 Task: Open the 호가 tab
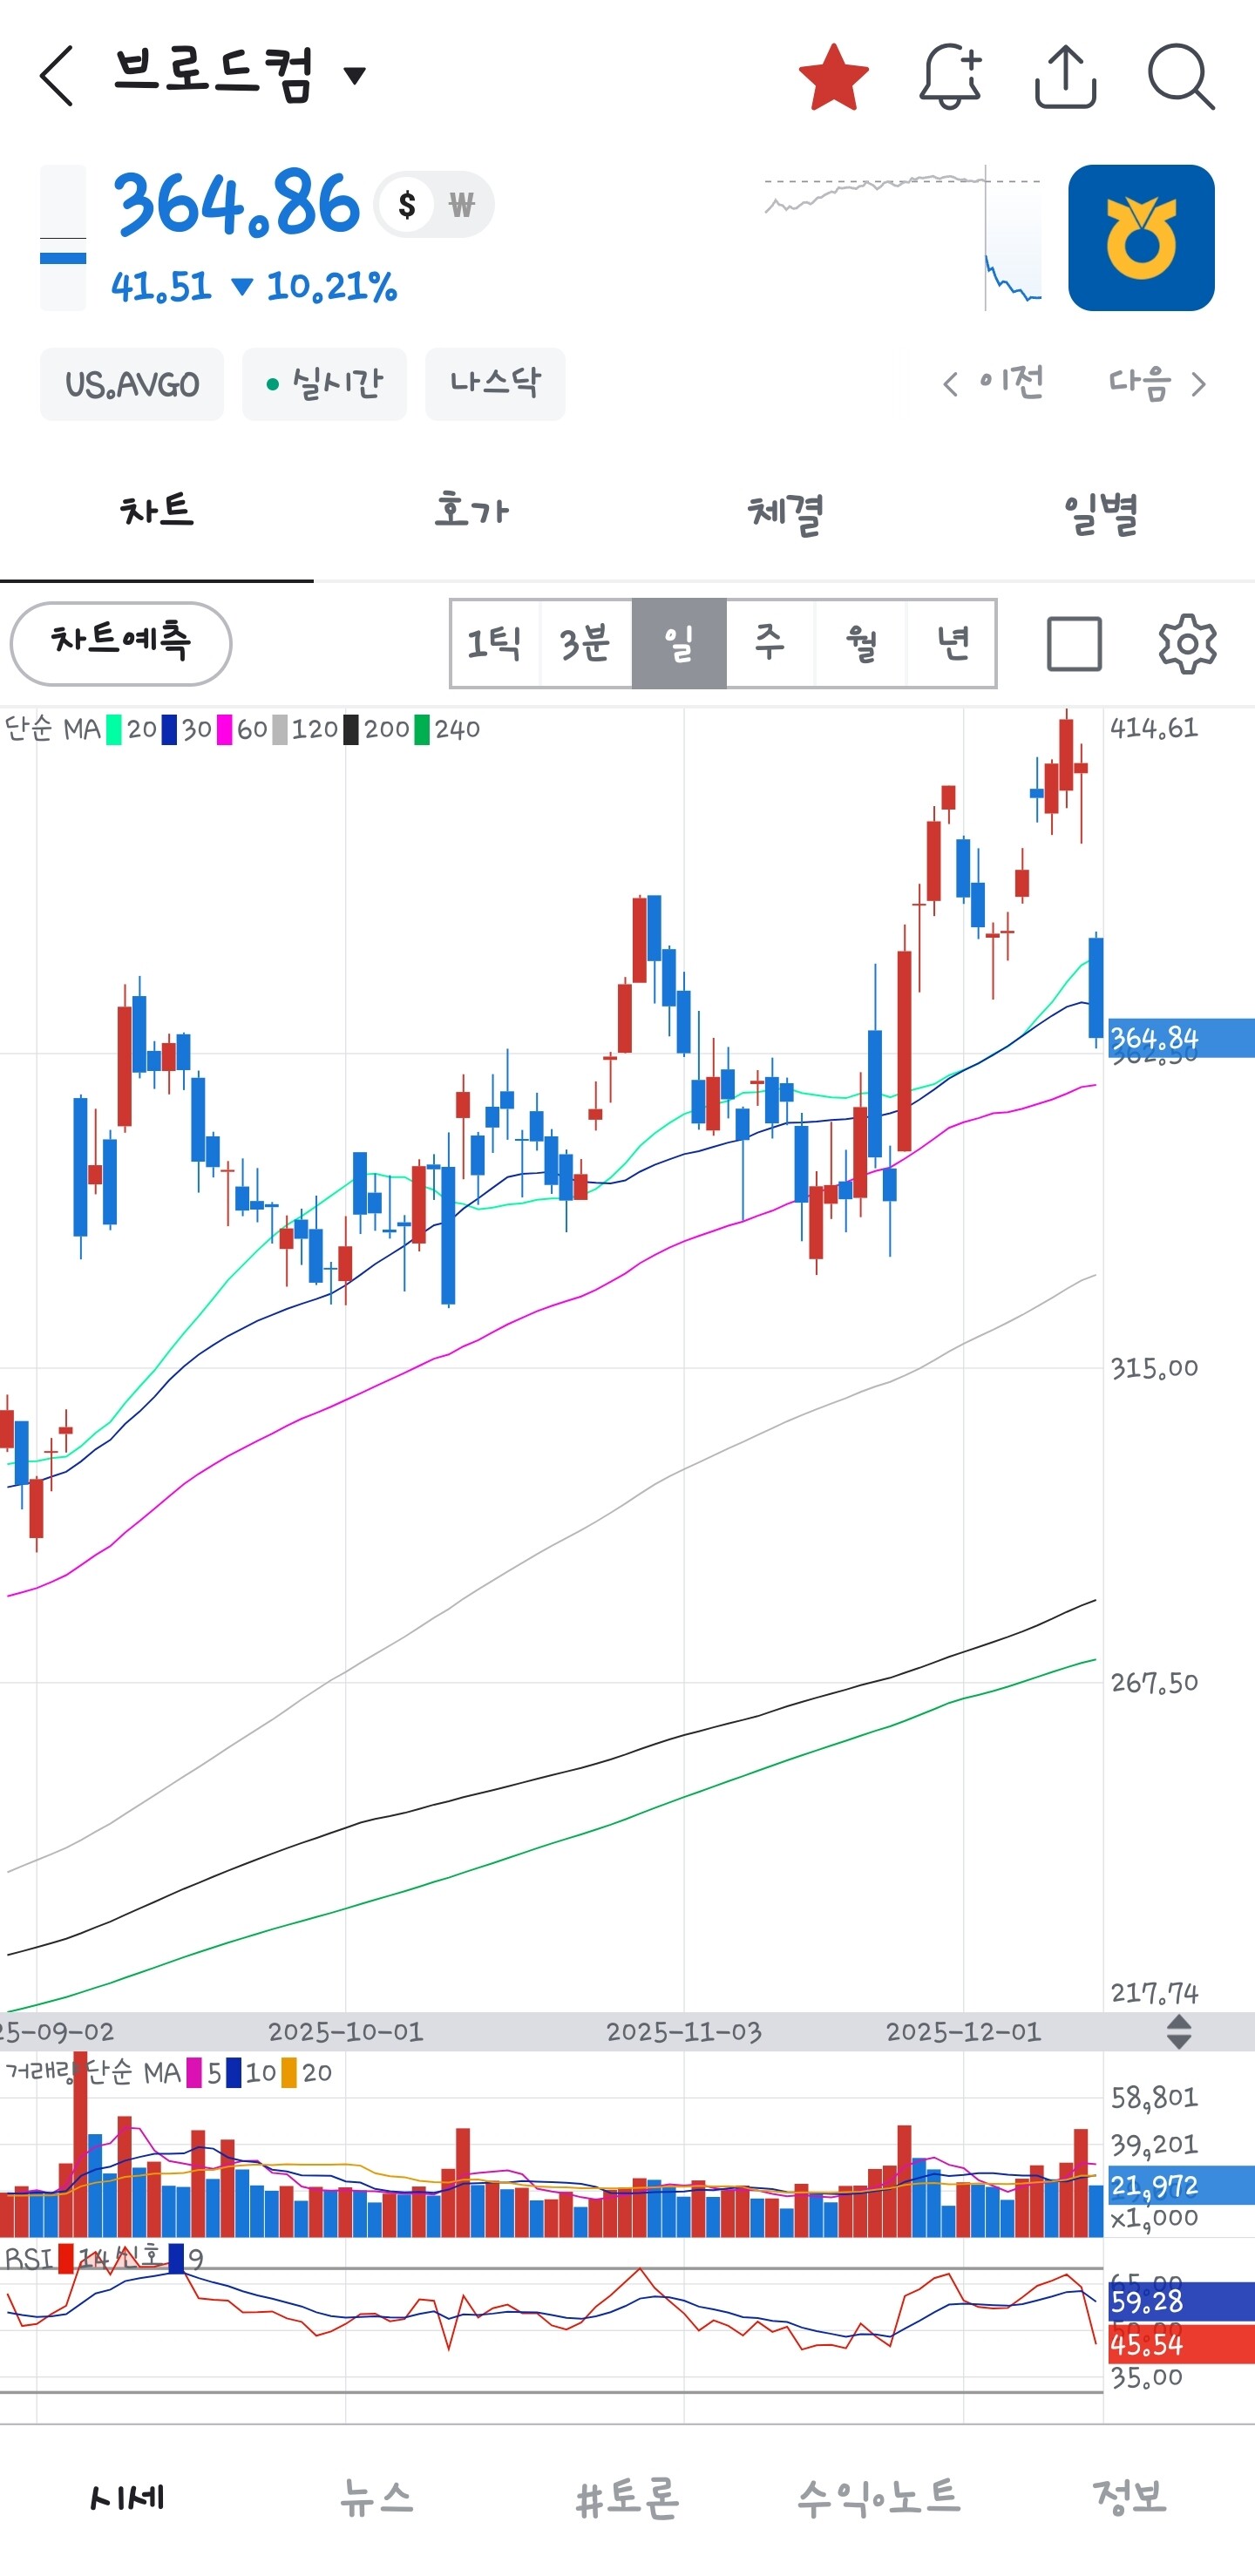(x=471, y=512)
